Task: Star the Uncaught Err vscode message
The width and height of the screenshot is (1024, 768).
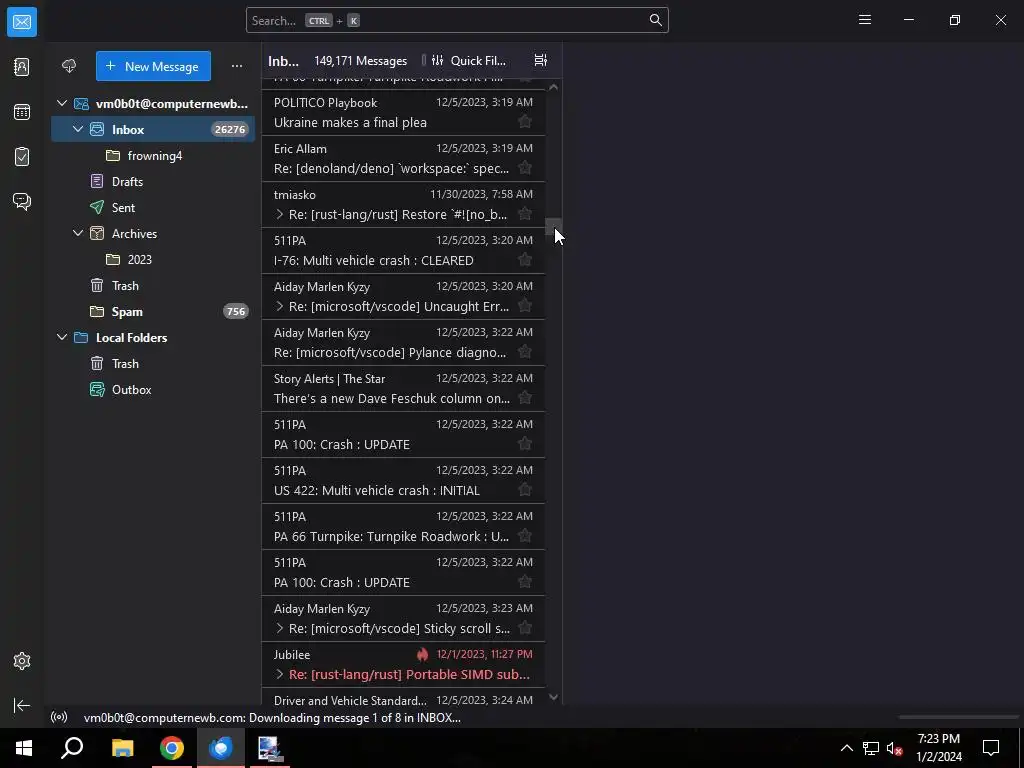Action: [x=524, y=306]
